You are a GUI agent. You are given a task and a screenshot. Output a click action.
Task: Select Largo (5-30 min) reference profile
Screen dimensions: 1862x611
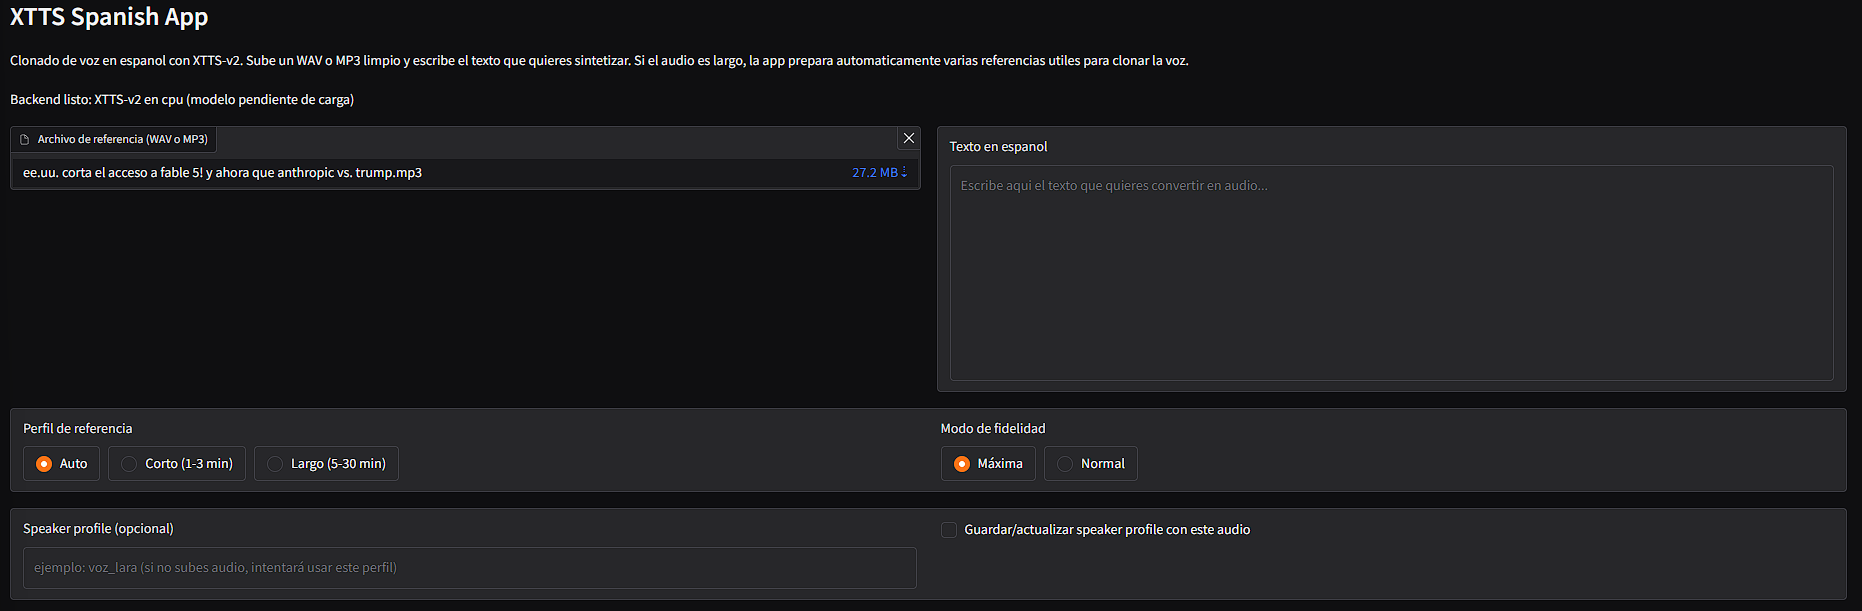point(326,464)
